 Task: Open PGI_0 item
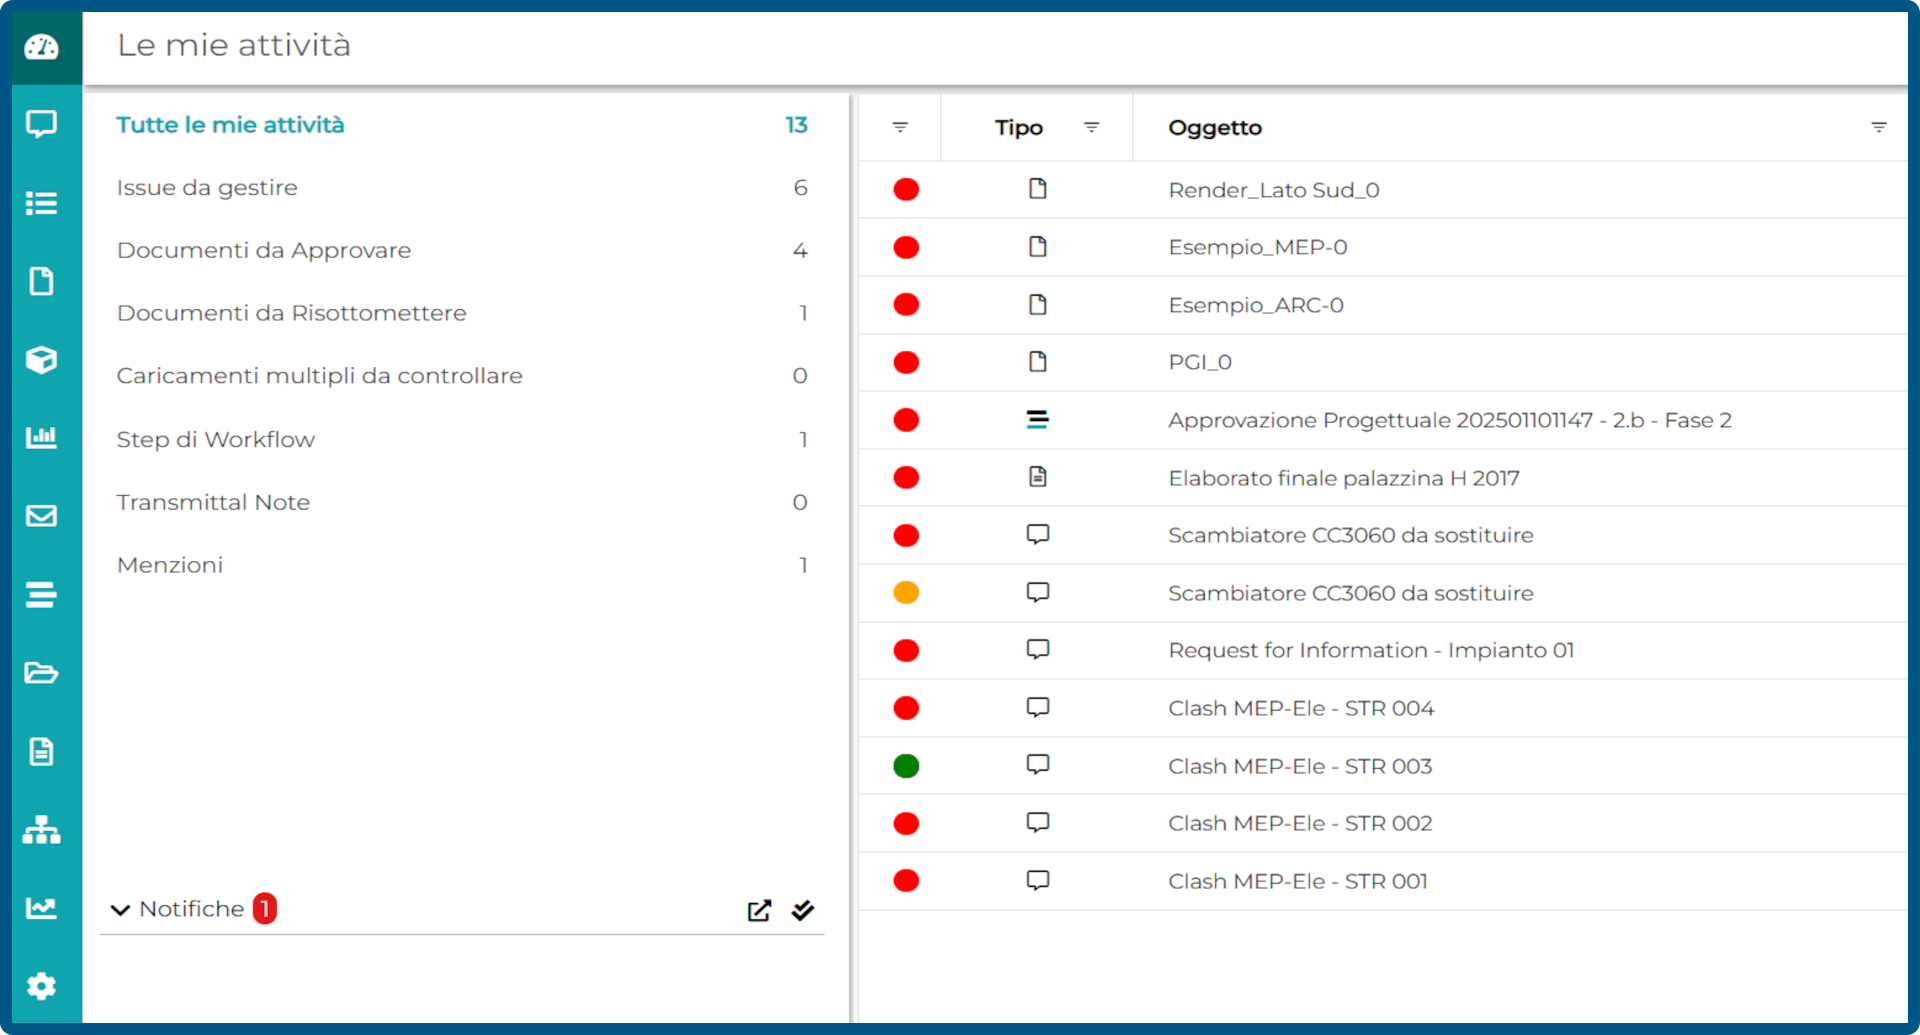pos(1200,362)
